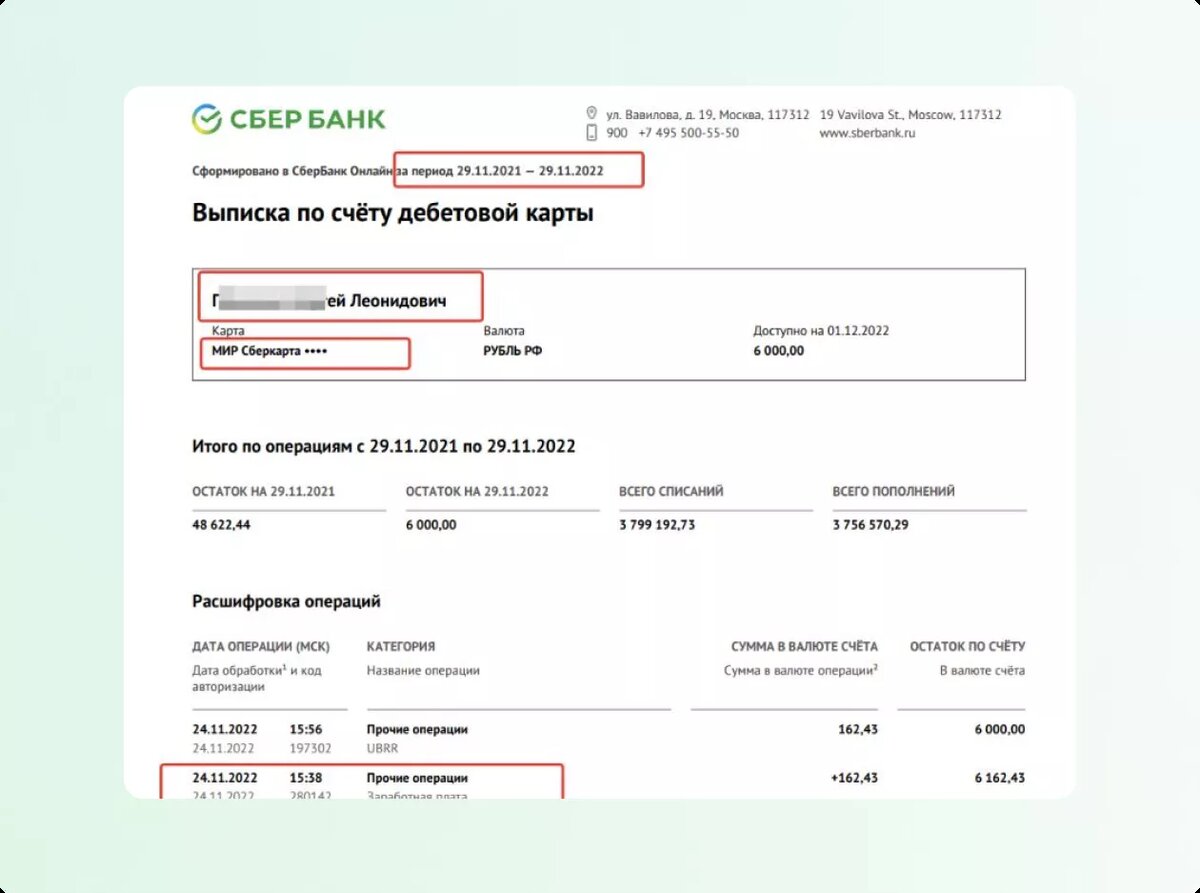The width and height of the screenshot is (1200, 893).
Task: Select balance 6 162,43
Action: (1000, 778)
